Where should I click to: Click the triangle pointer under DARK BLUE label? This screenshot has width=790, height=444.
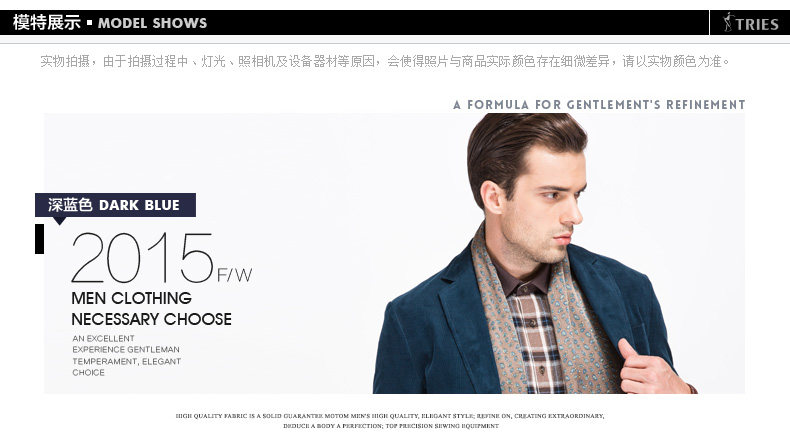(59, 221)
